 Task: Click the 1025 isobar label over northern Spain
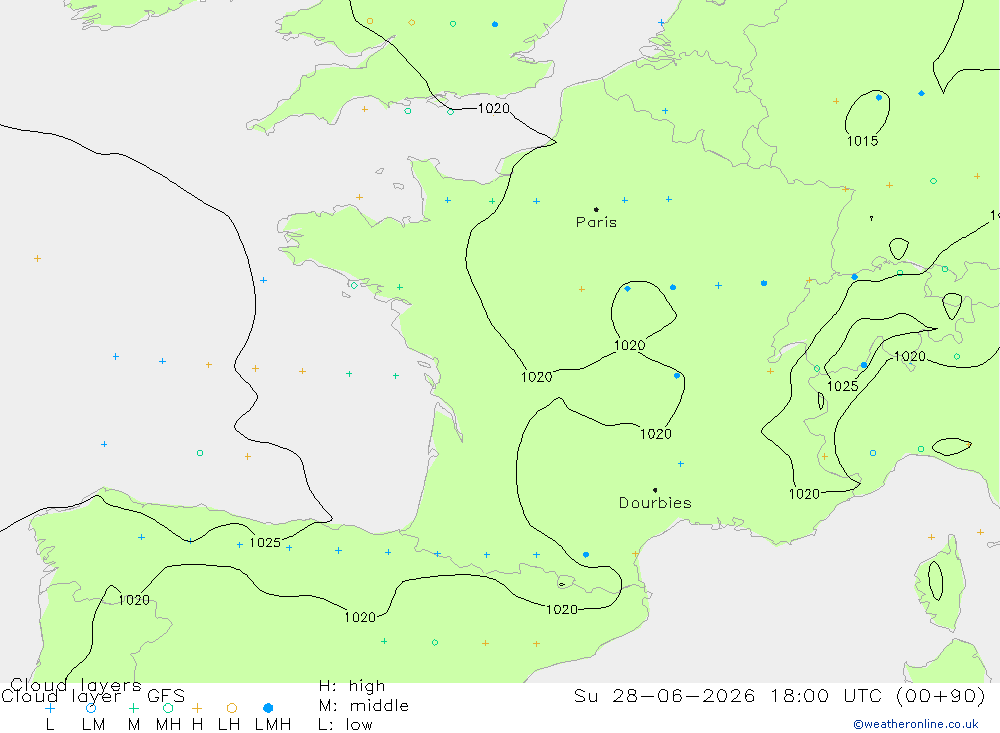265,543
